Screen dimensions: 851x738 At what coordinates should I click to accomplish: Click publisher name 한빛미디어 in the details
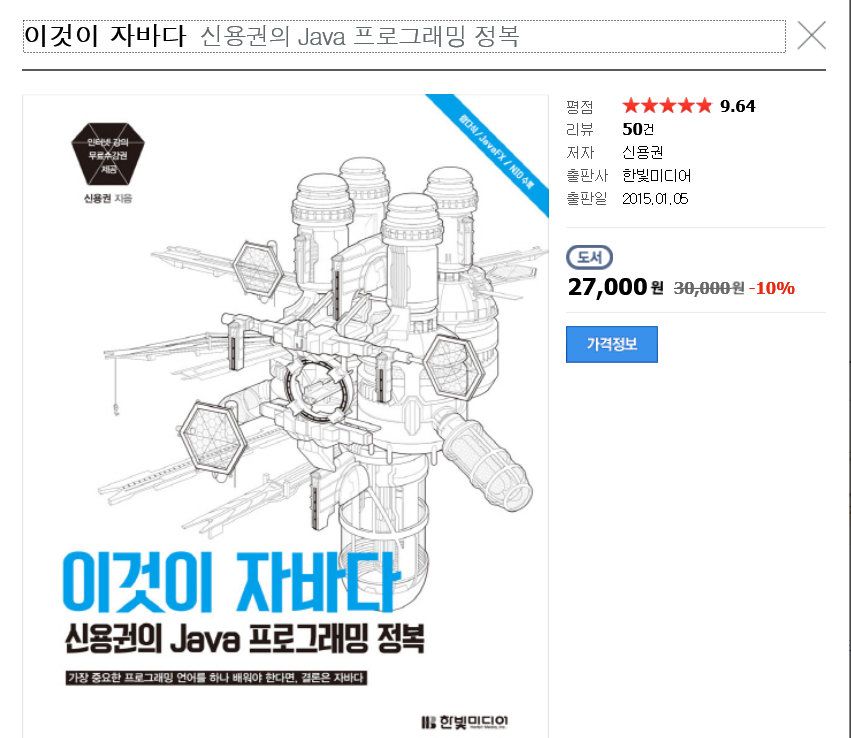point(656,175)
